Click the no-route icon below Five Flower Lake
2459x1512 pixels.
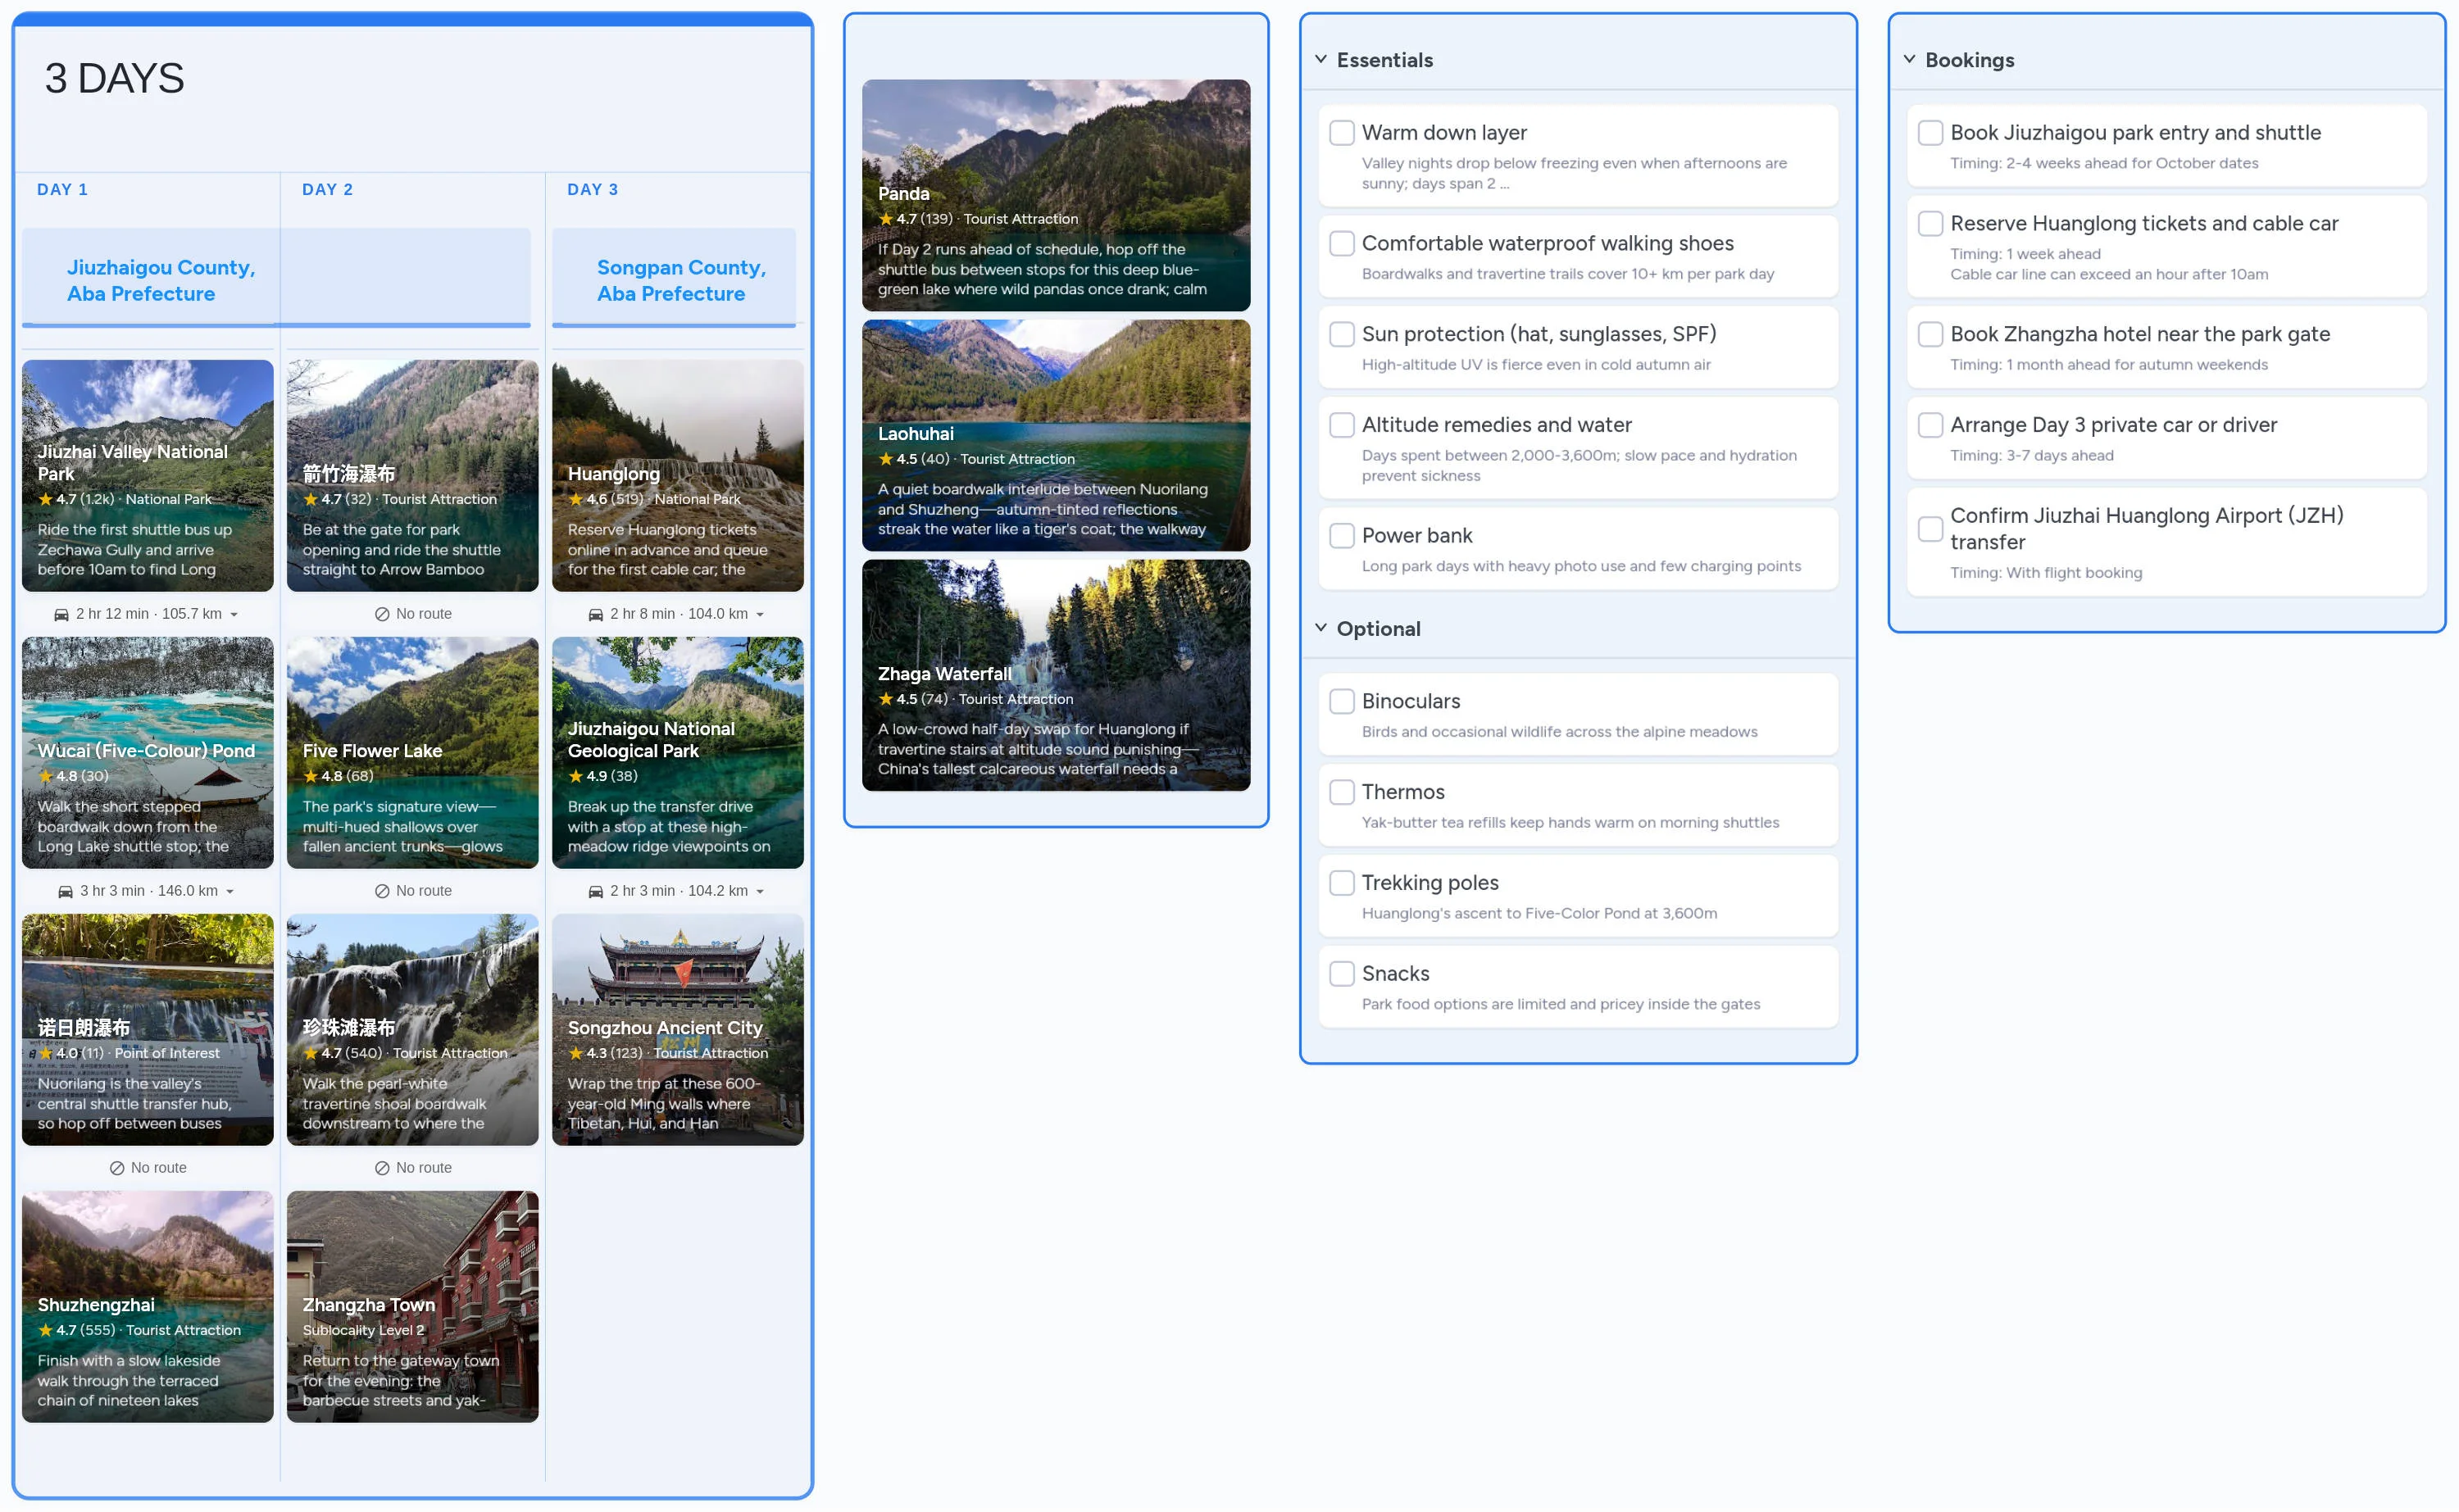382,891
